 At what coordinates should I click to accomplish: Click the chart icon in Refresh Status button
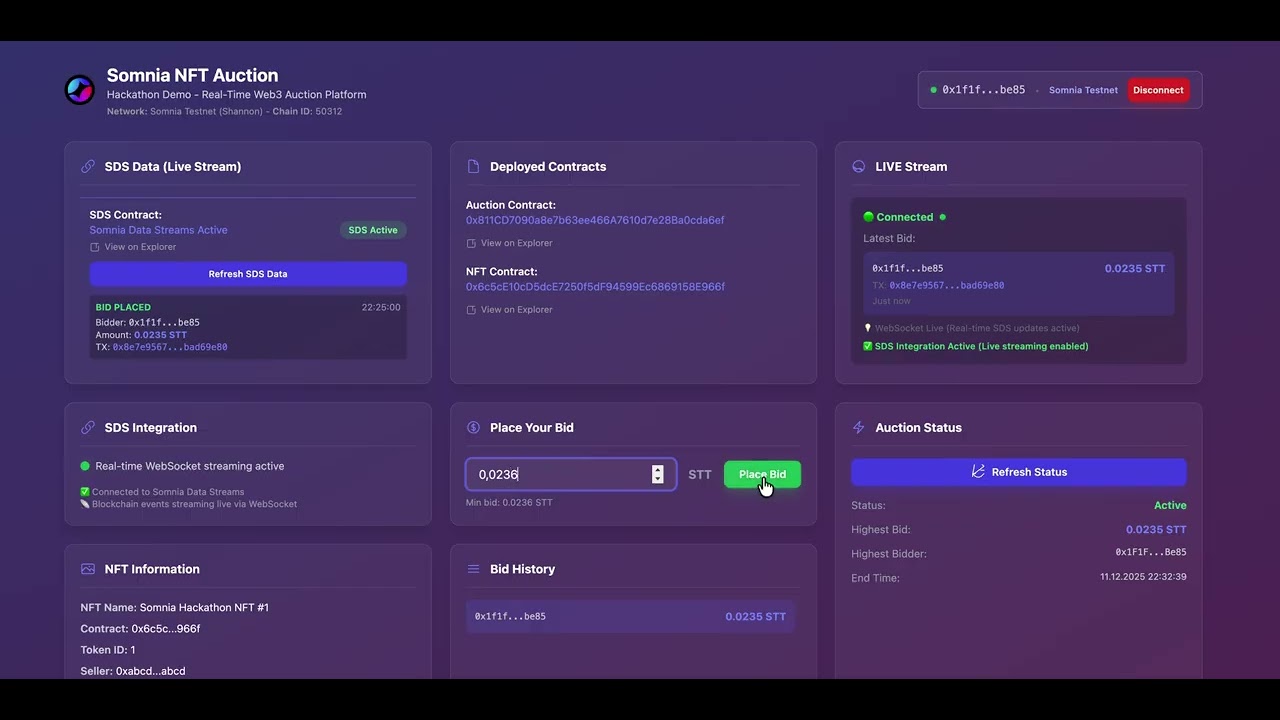tap(978, 472)
